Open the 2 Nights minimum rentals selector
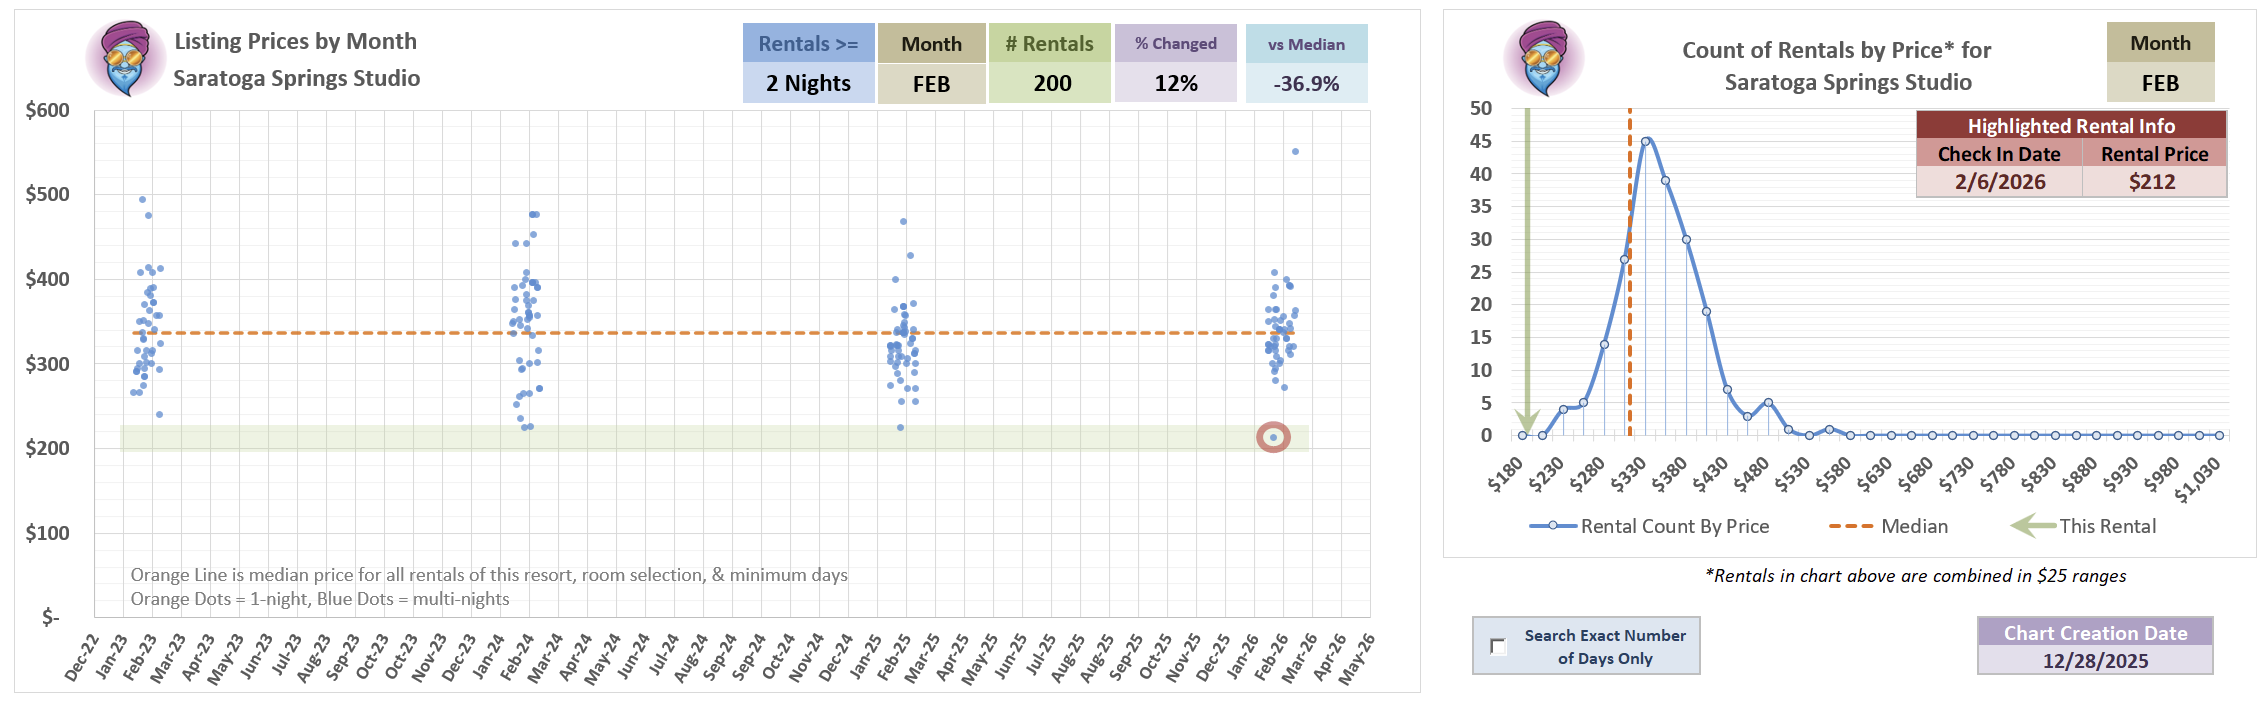Image resolution: width=2265 pixels, height=701 pixels. tap(808, 84)
